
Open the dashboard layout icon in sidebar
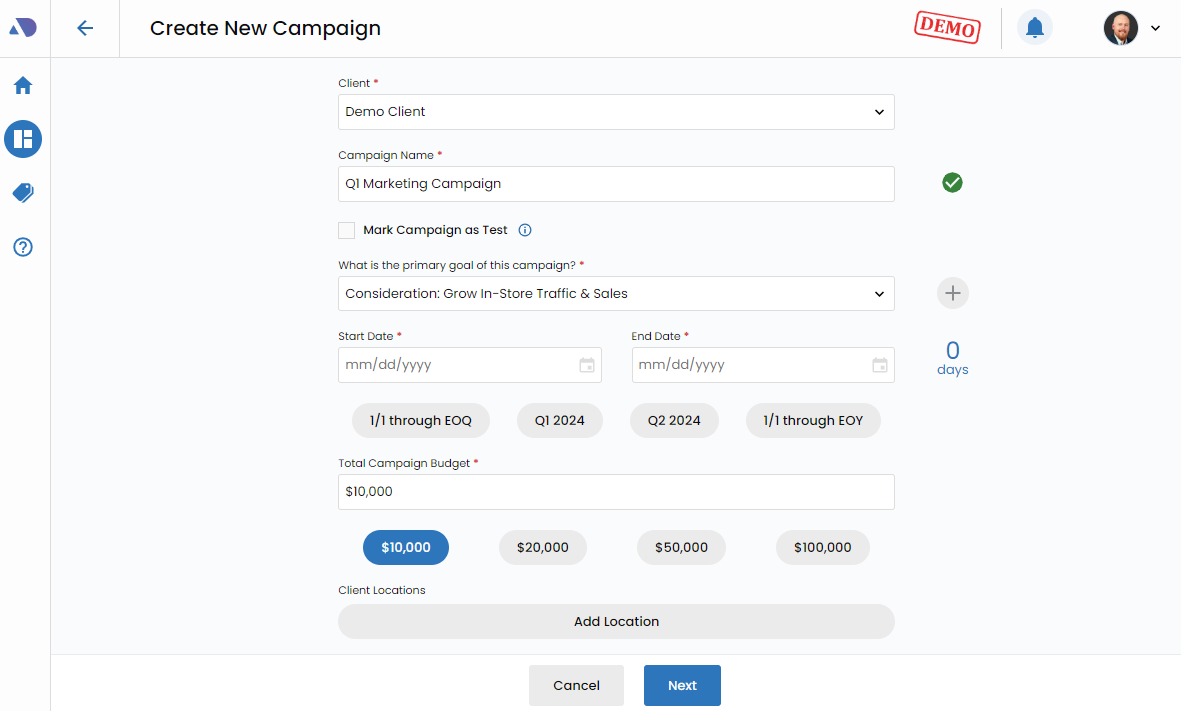point(23,139)
